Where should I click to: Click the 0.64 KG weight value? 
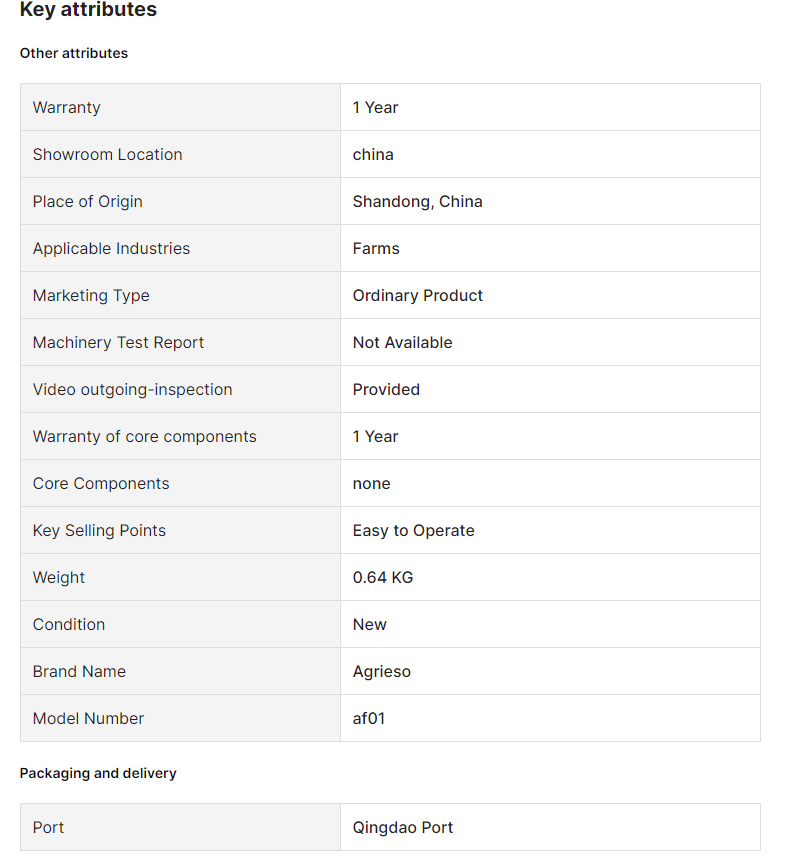[x=383, y=577]
